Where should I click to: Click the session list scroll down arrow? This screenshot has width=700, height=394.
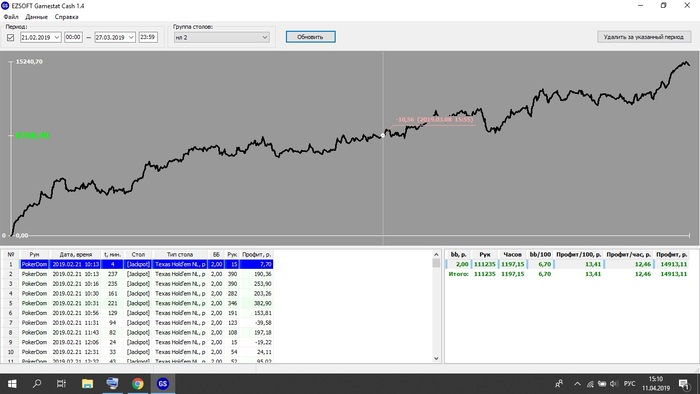[436, 358]
